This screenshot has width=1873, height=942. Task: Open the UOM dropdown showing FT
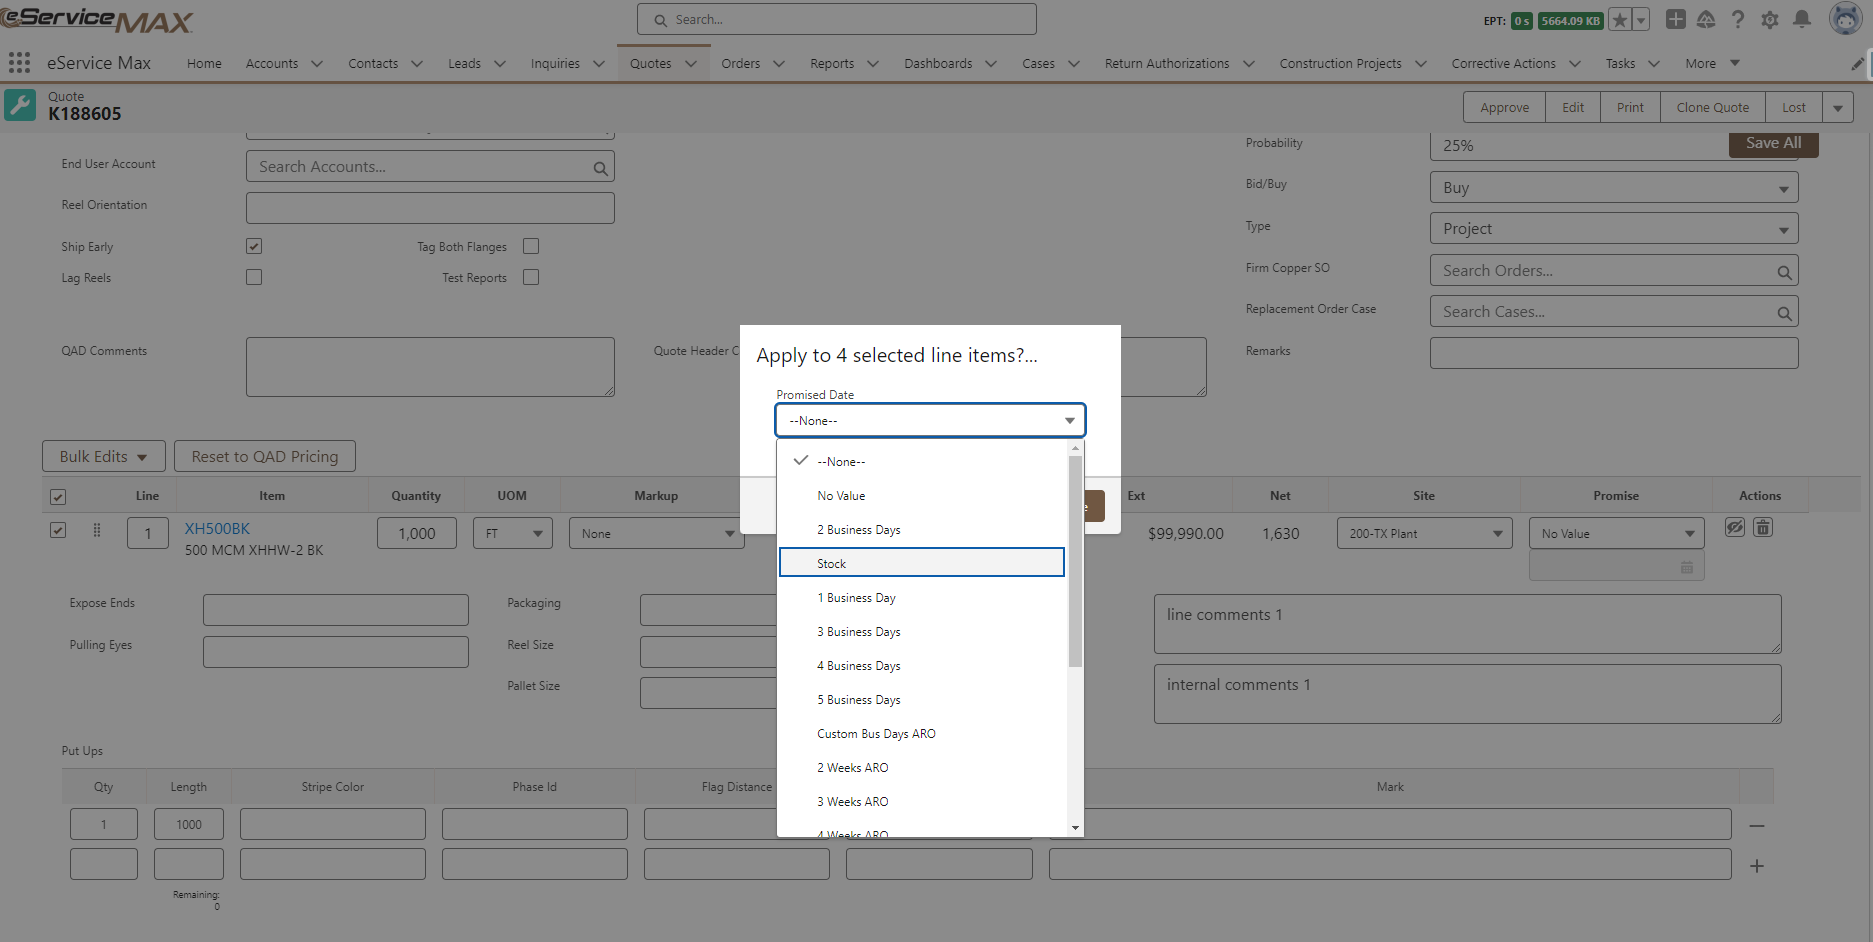click(512, 533)
